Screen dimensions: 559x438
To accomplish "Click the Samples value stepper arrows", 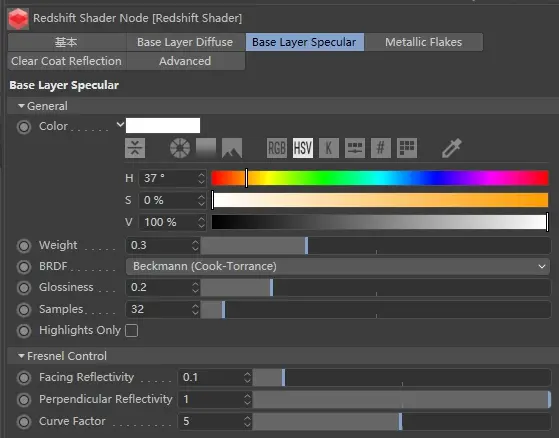I will pos(195,309).
